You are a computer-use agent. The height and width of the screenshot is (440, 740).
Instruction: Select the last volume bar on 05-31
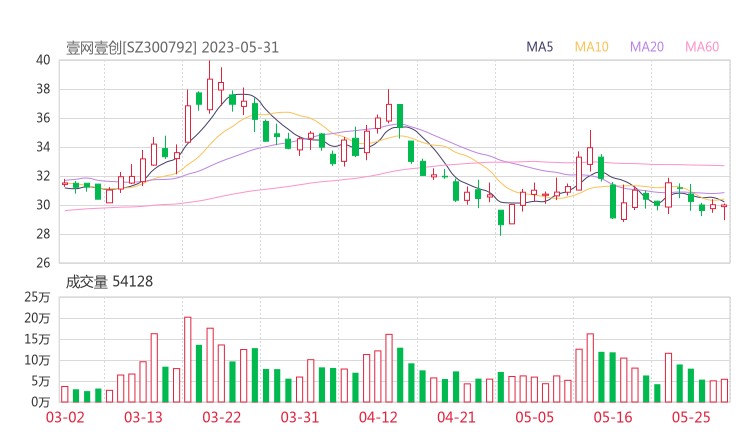click(724, 391)
